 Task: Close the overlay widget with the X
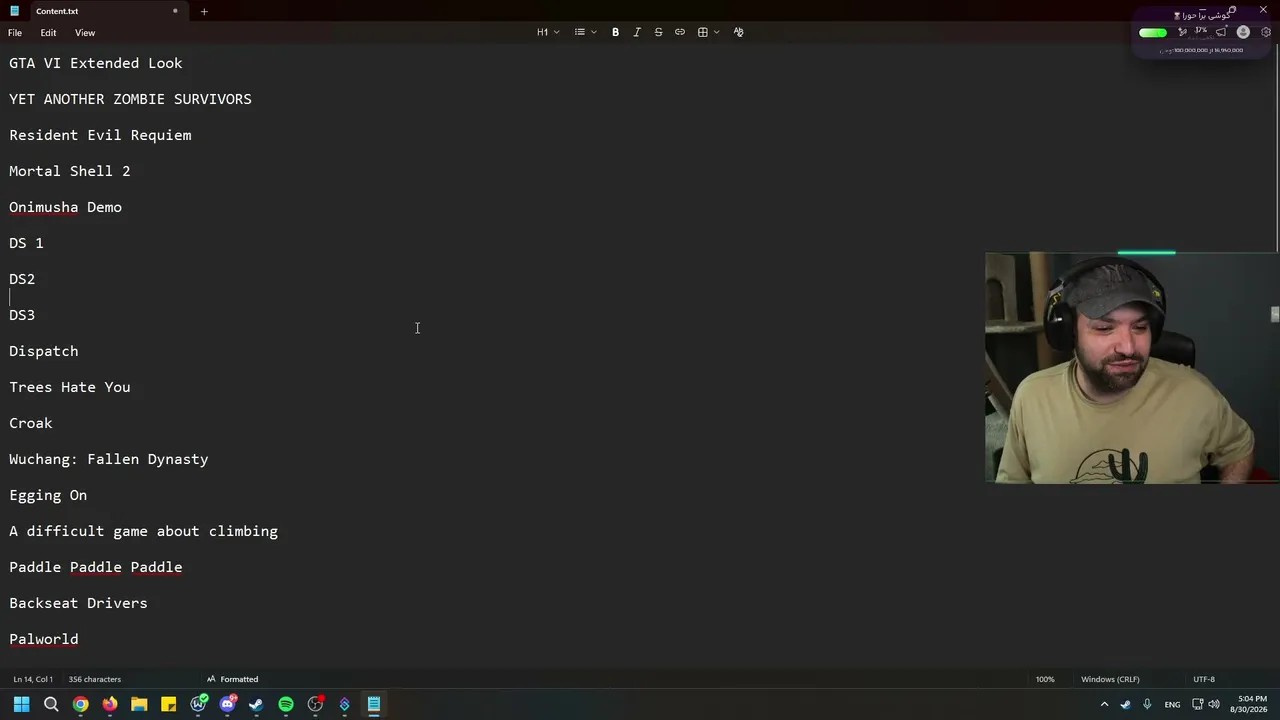1263,10
